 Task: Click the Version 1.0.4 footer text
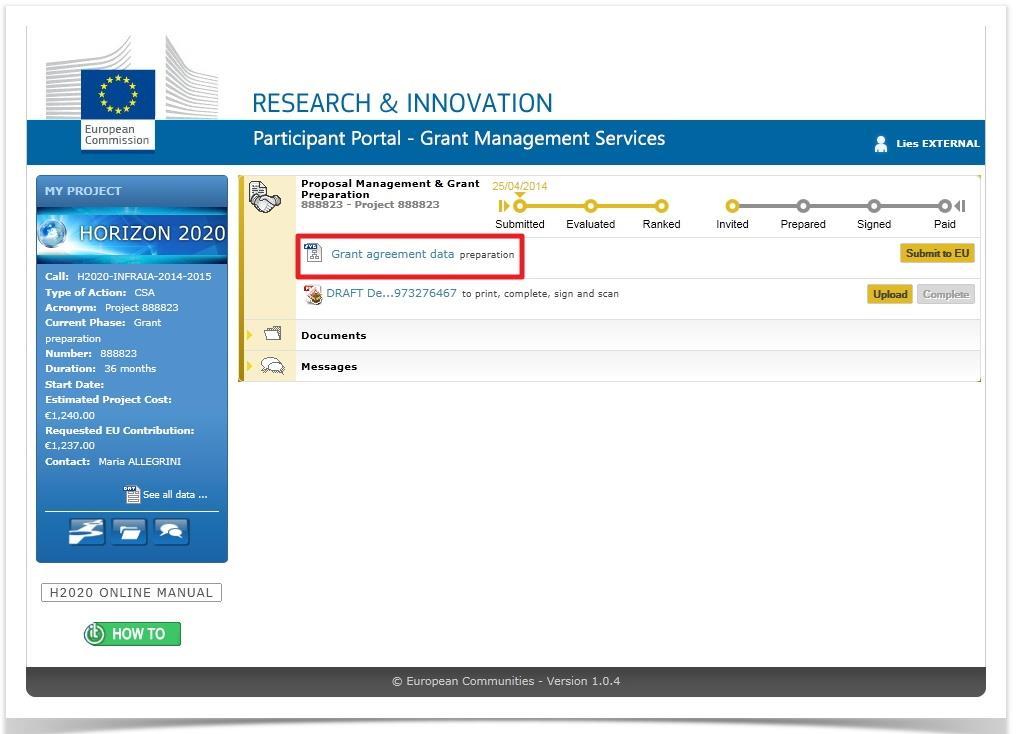pyautogui.click(x=583, y=681)
